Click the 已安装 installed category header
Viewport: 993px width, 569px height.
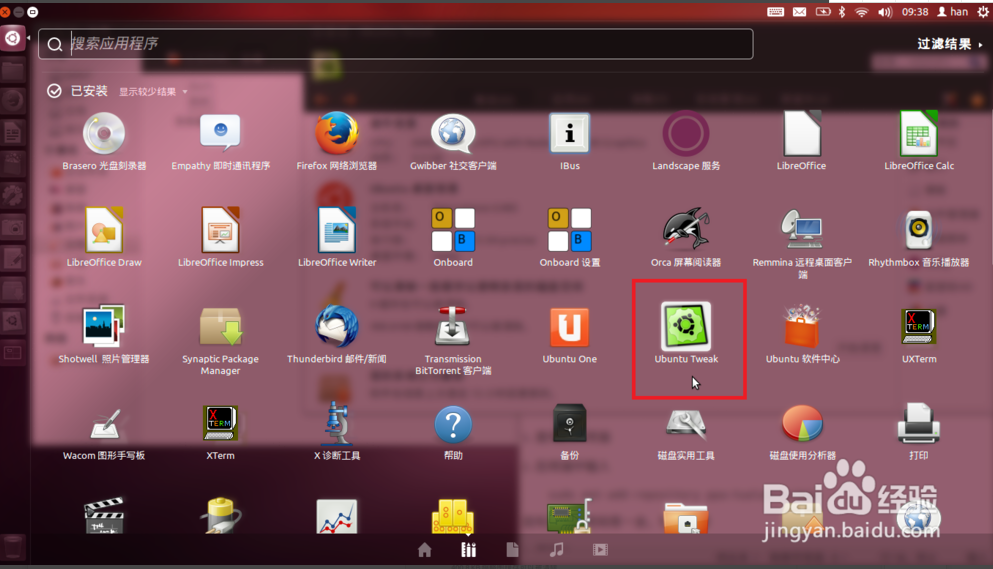tap(78, 91)
